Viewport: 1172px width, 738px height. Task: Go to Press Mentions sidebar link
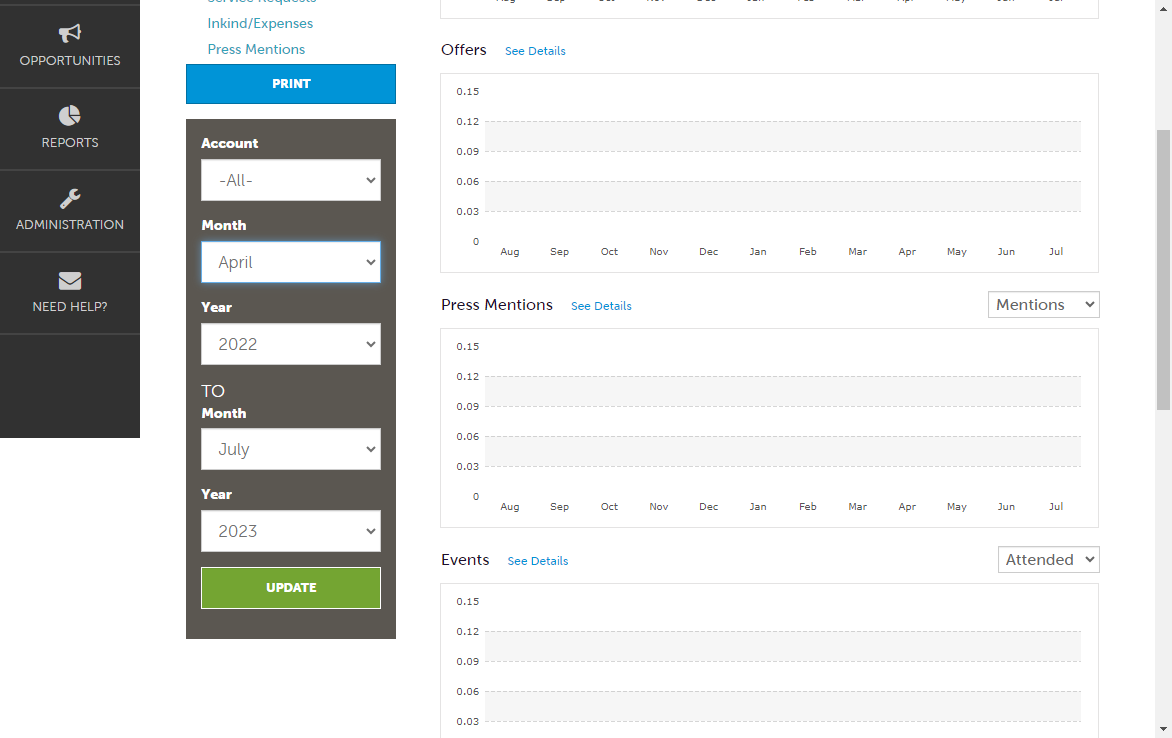coord(256,49)
